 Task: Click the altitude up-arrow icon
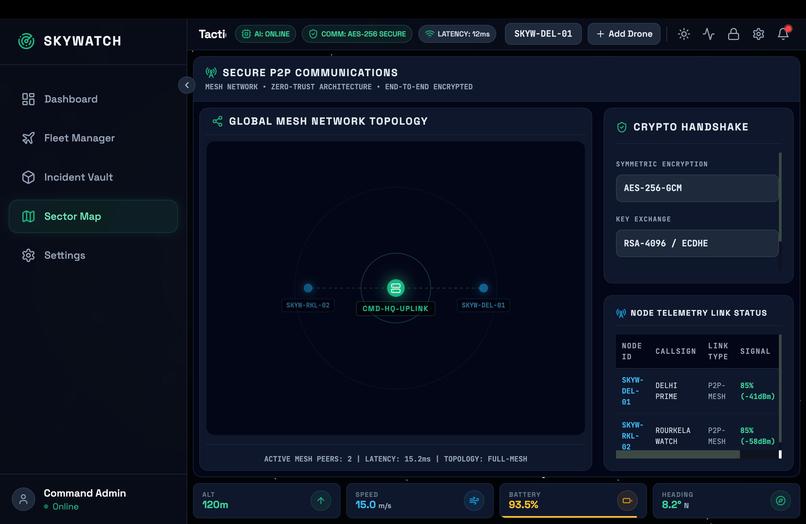321,500
